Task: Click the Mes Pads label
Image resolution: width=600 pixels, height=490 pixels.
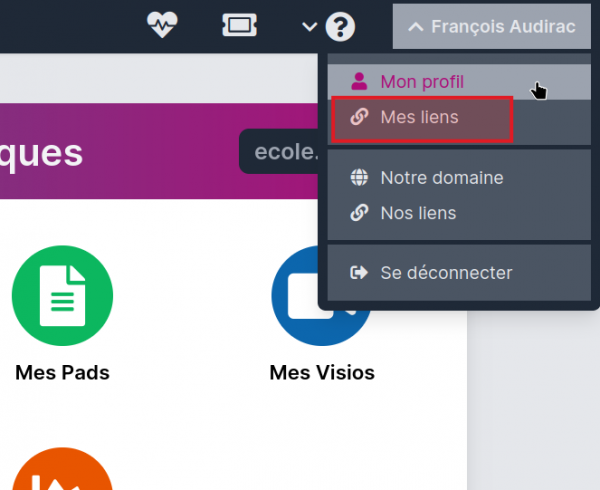Action: 62,373
